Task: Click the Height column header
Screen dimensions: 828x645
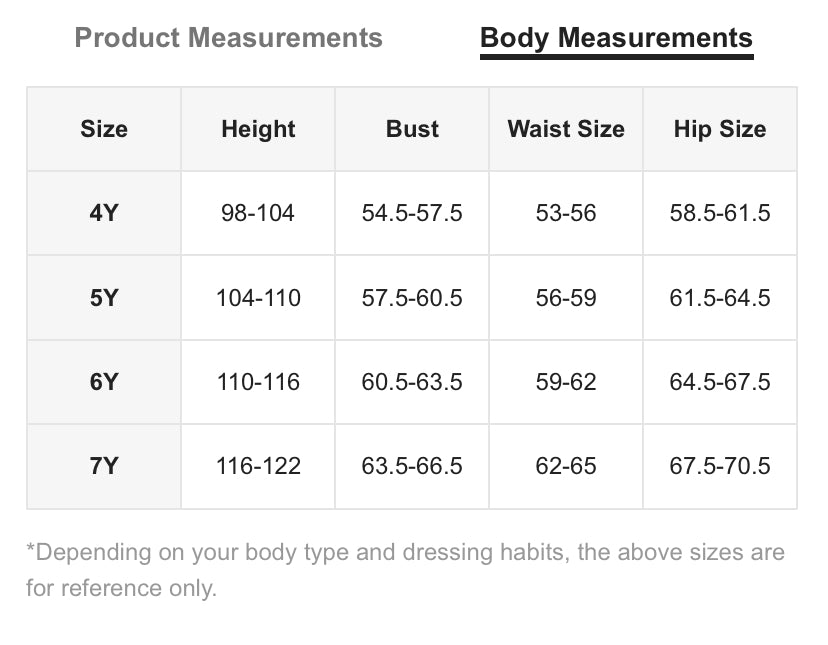Action: [258, 129]
